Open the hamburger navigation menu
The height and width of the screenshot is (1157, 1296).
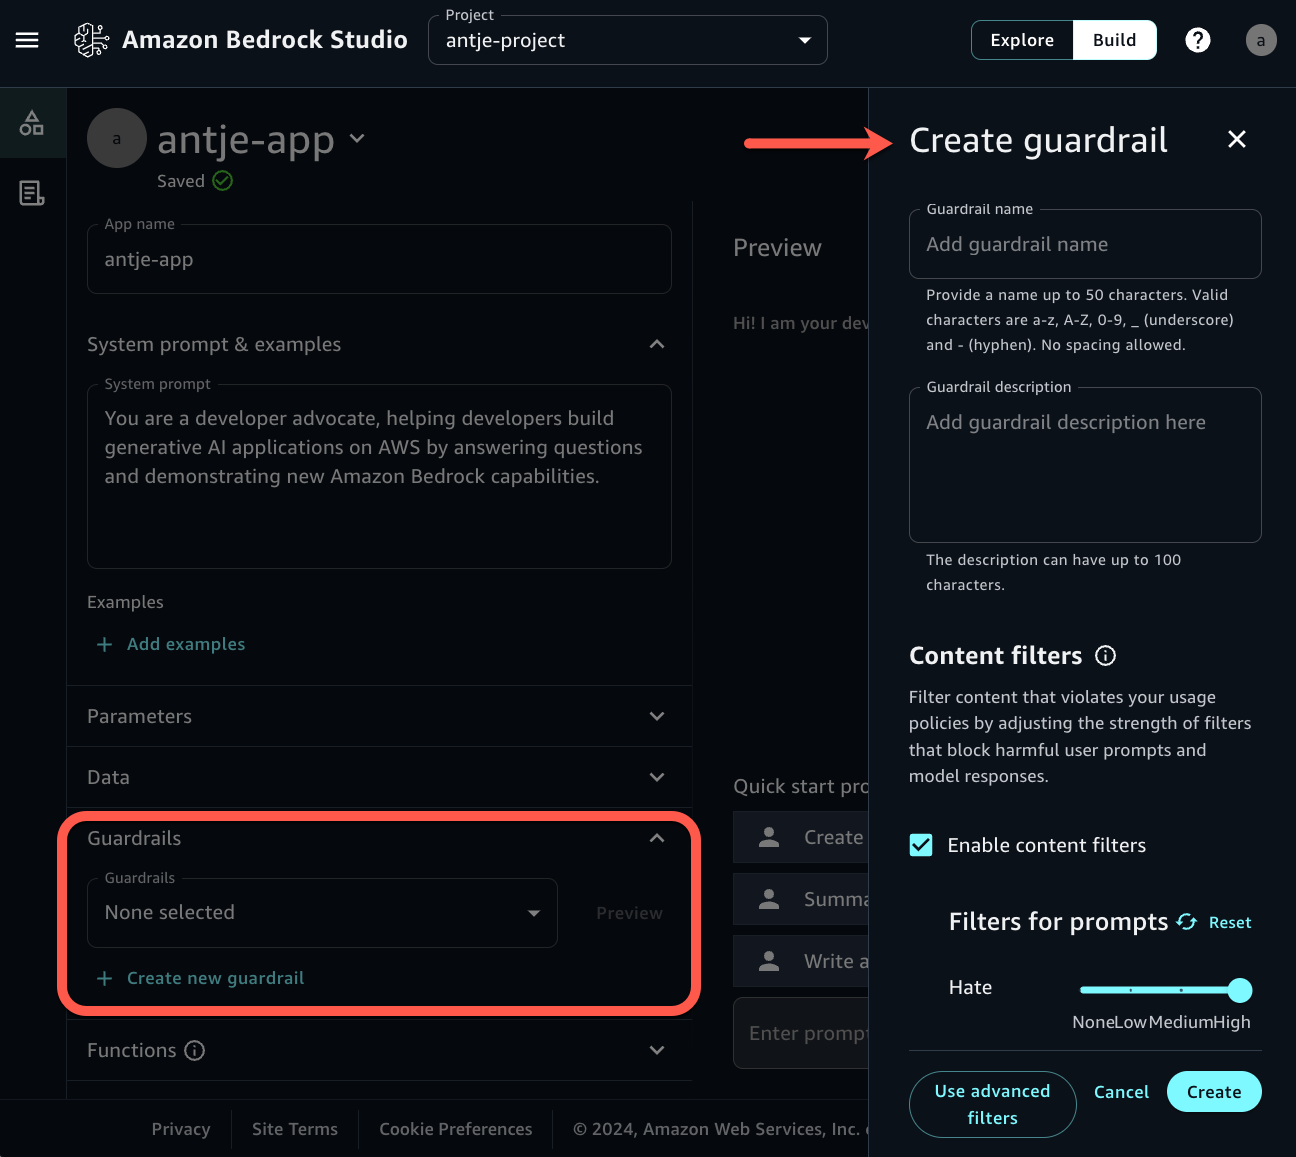click(27, 40)
